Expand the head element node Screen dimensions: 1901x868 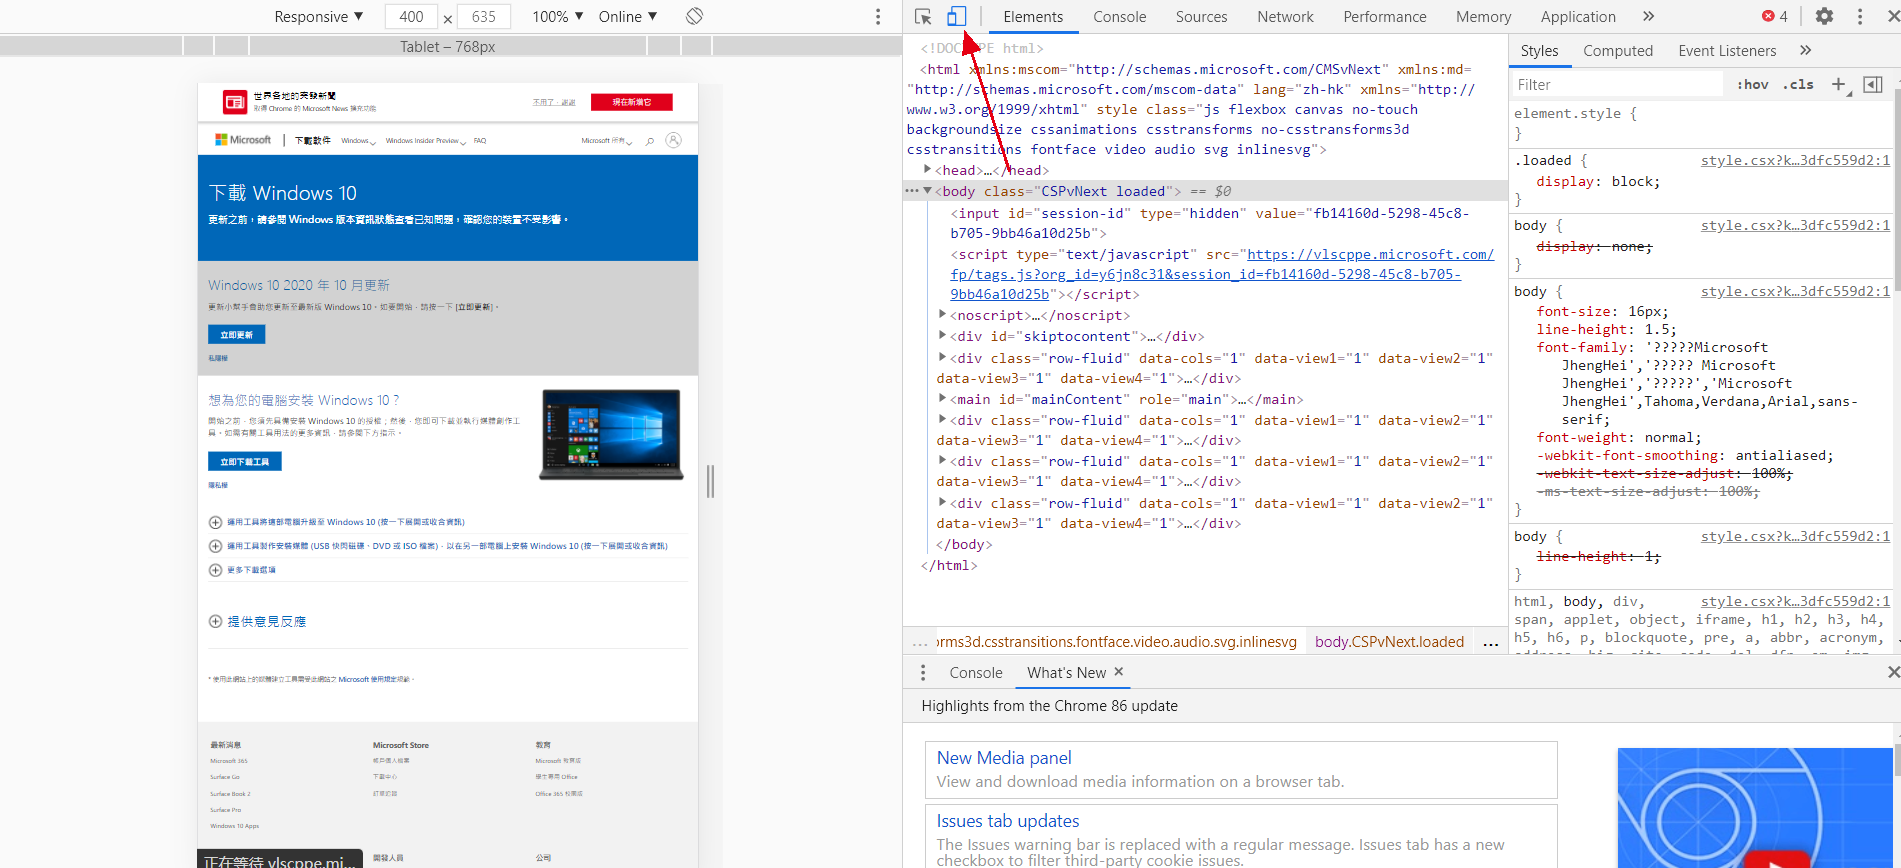[928, 170]
